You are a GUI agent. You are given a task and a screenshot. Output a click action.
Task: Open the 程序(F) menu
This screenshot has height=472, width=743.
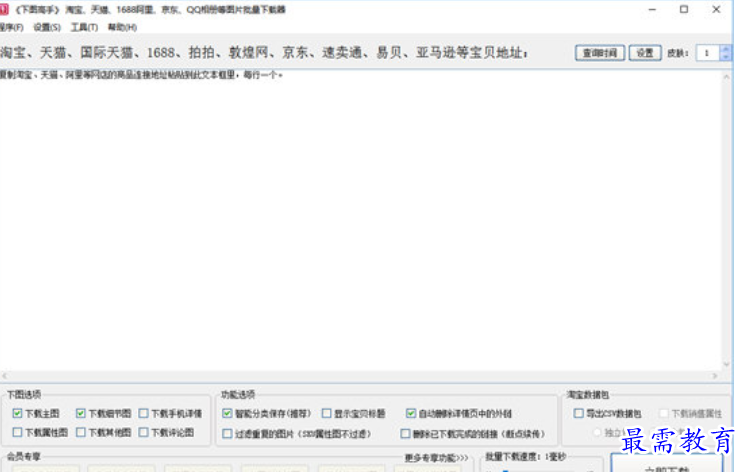11,27
